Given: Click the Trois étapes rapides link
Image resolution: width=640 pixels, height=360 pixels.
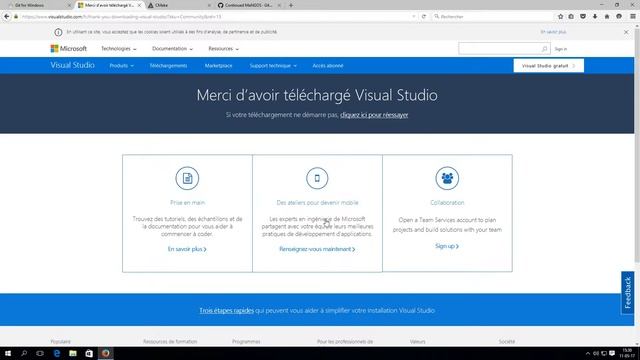Looking at the screenshot, I should tap(227, 311).
